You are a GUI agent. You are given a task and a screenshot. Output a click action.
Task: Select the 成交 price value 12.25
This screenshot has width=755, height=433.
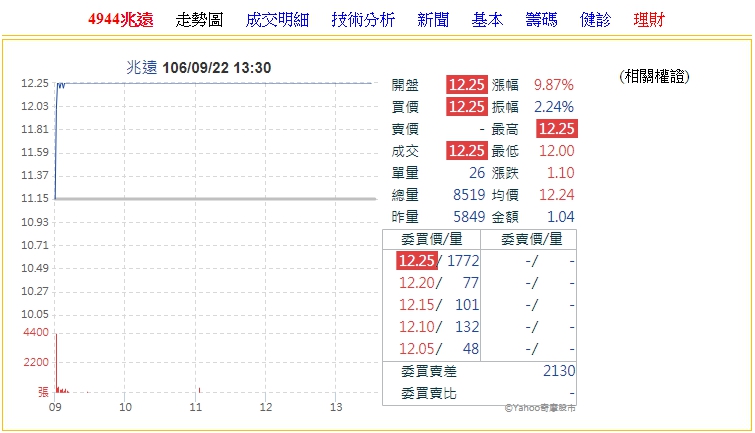pos(467,151)
